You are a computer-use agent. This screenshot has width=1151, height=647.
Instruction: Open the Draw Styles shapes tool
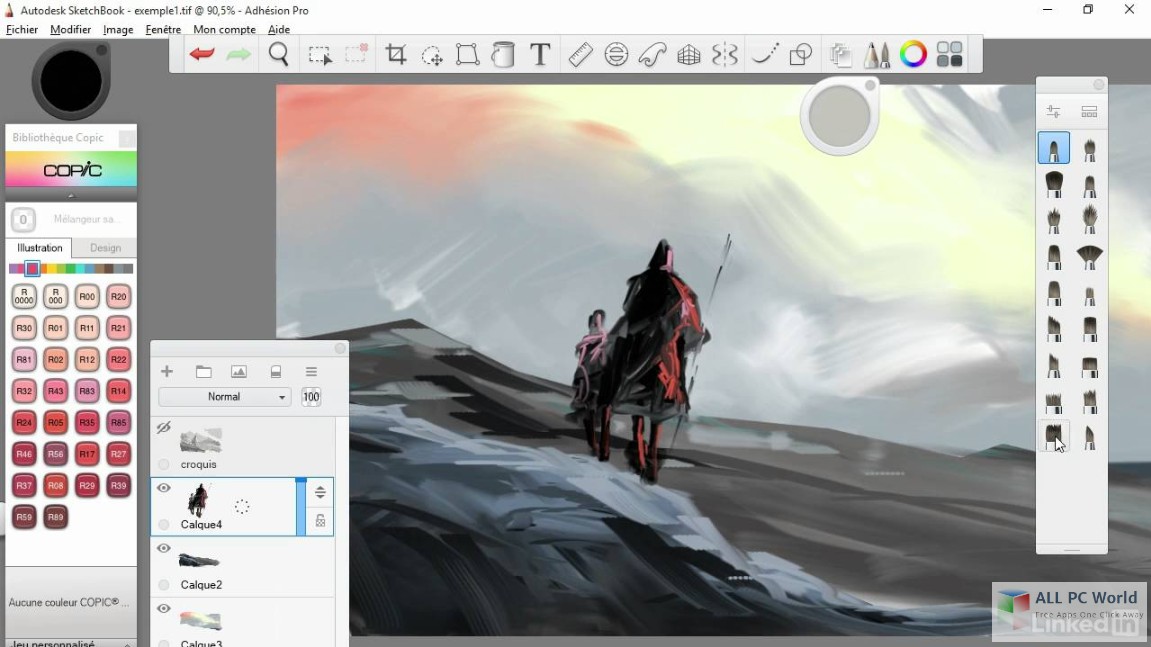[801, 54]
